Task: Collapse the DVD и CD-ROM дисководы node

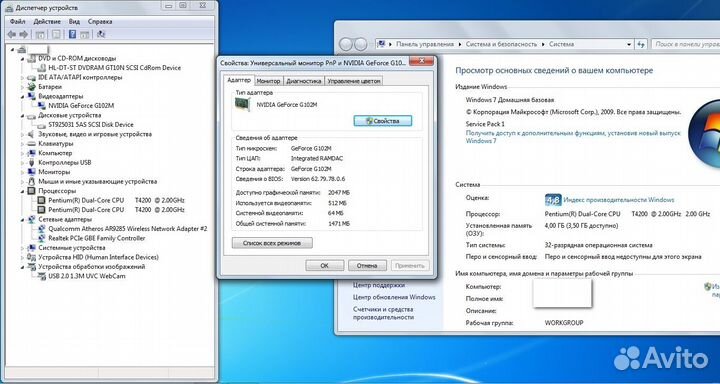Action: coord(22,59)
